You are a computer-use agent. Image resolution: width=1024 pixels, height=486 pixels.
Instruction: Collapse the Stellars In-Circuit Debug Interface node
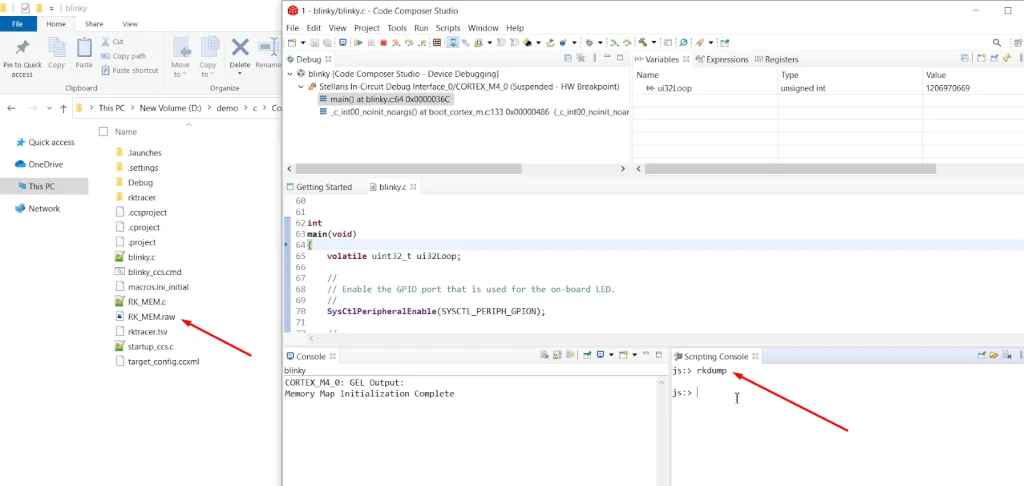pyautogui.click(x=301, y=86)
